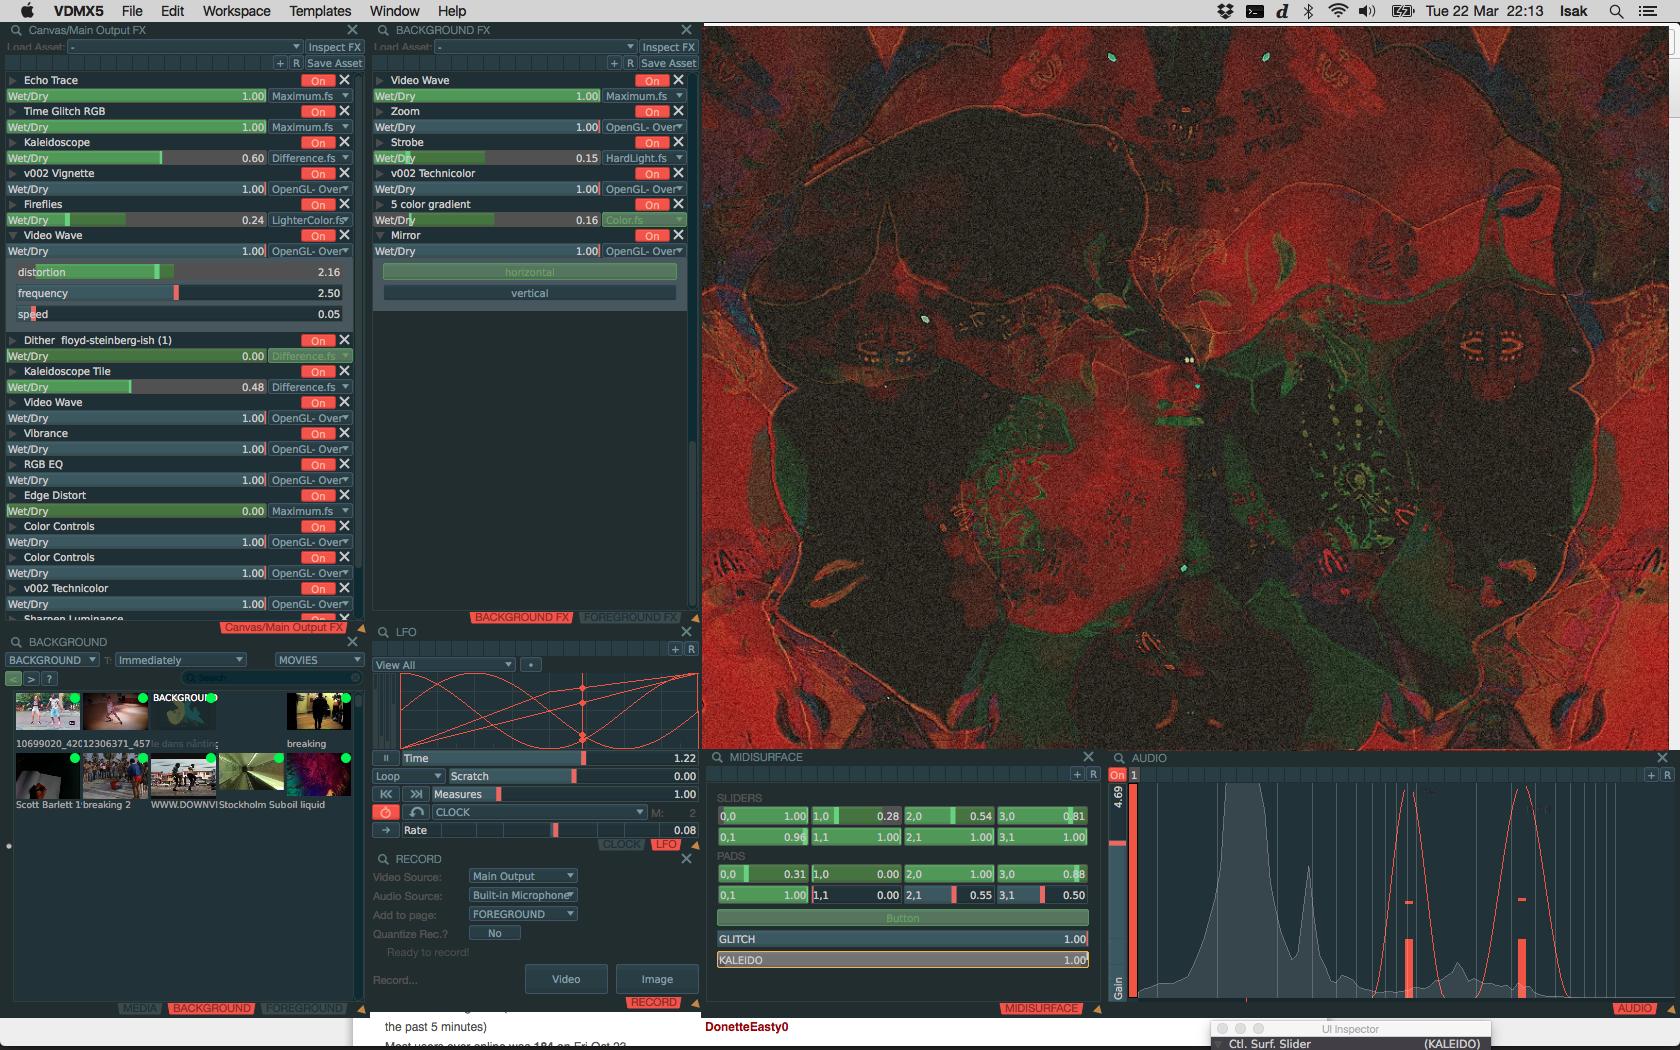The height and width of the screenshot is (1050, 1680).
Task: Click the LFO jump-to-start rewind icon
Action: click(x=386, y=794)
